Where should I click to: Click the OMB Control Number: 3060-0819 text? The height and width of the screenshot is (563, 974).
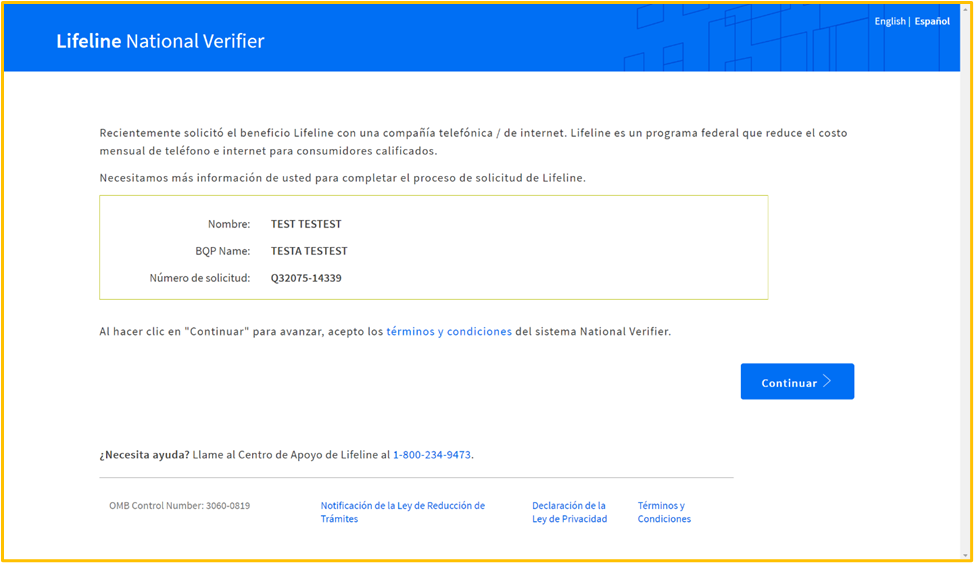pos(180,506)
